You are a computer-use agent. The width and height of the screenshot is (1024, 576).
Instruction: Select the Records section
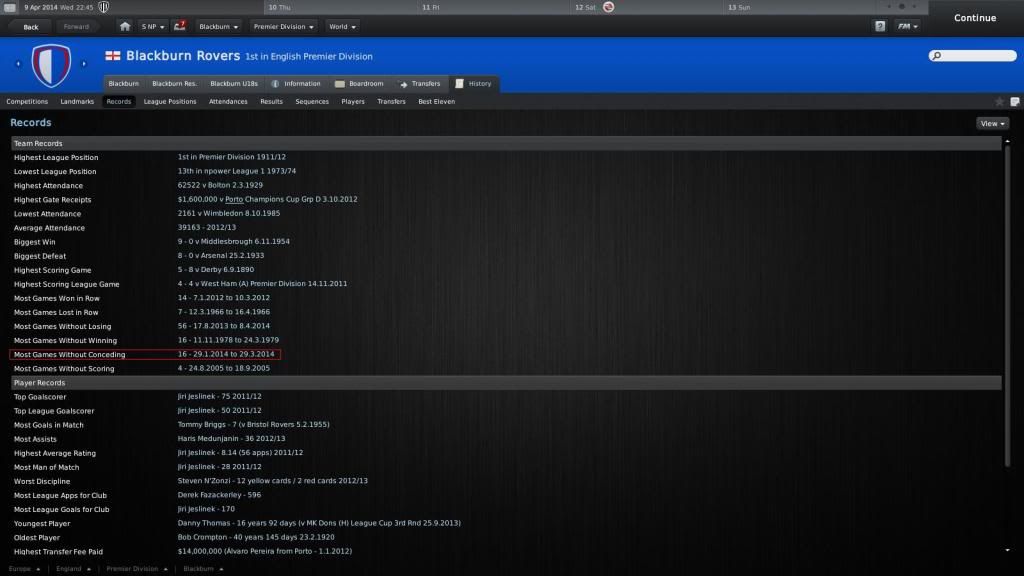118,102
